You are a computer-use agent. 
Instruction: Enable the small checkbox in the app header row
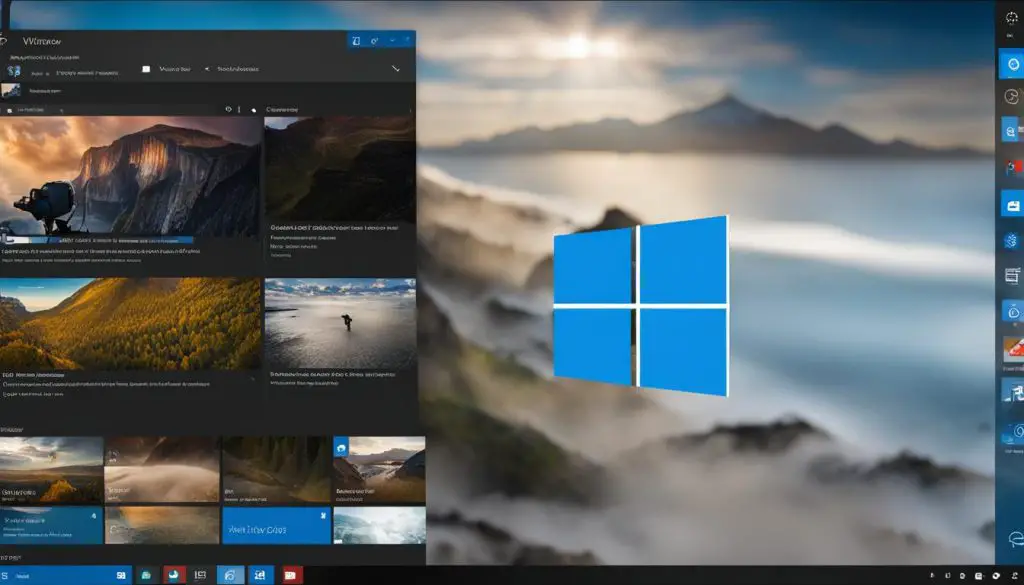pyautogui.click(x=145, y=69)
